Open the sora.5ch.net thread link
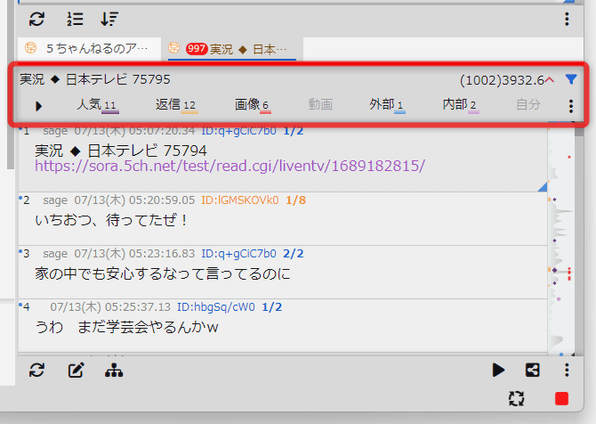This screenshot has width=596, height=424. coord(230,166)
